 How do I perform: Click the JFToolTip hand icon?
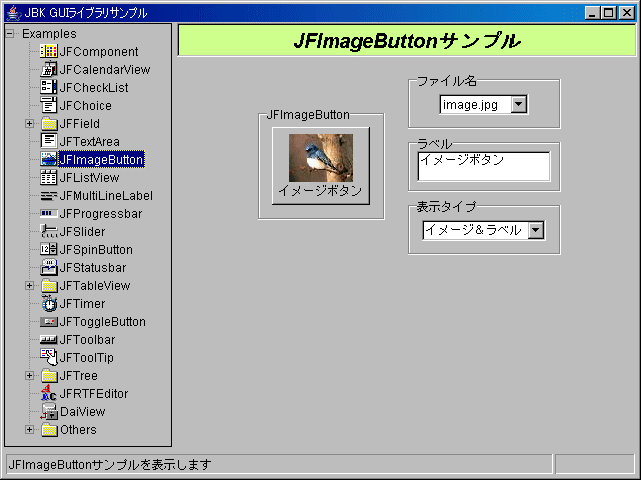click(x=49, y=357)
